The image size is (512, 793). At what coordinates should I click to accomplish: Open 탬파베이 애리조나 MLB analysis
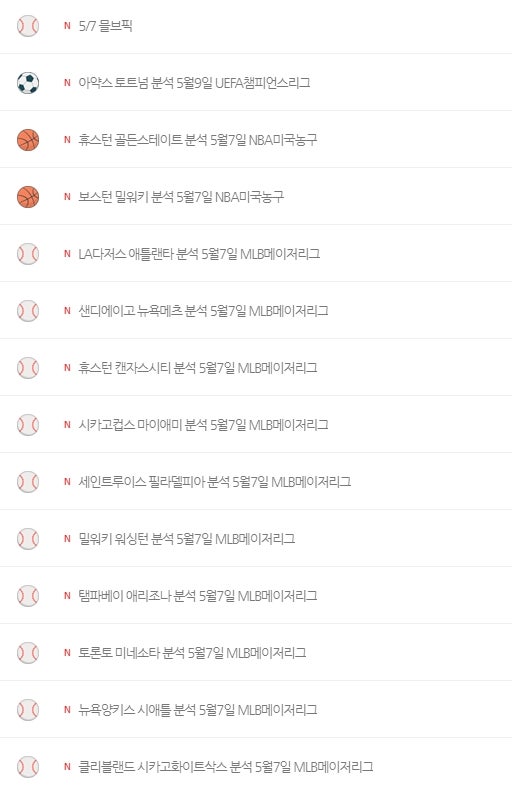pos(197,596)
